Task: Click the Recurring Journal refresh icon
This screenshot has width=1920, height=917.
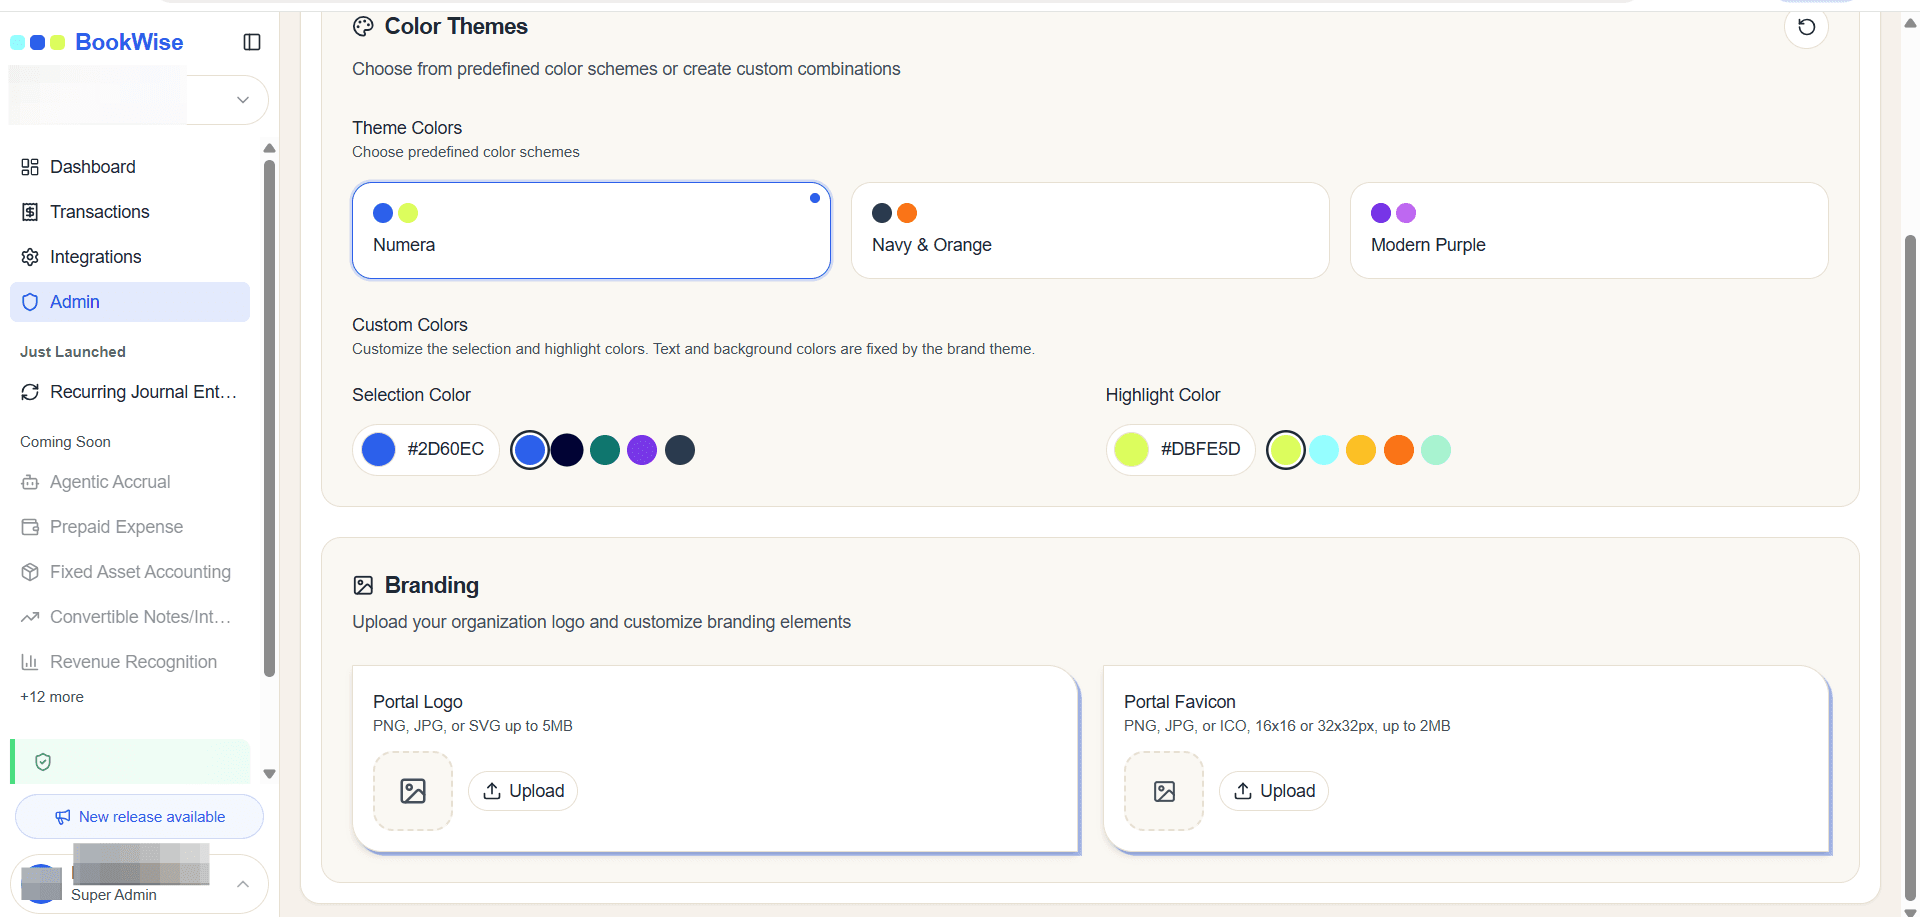Action: [30, 392]
